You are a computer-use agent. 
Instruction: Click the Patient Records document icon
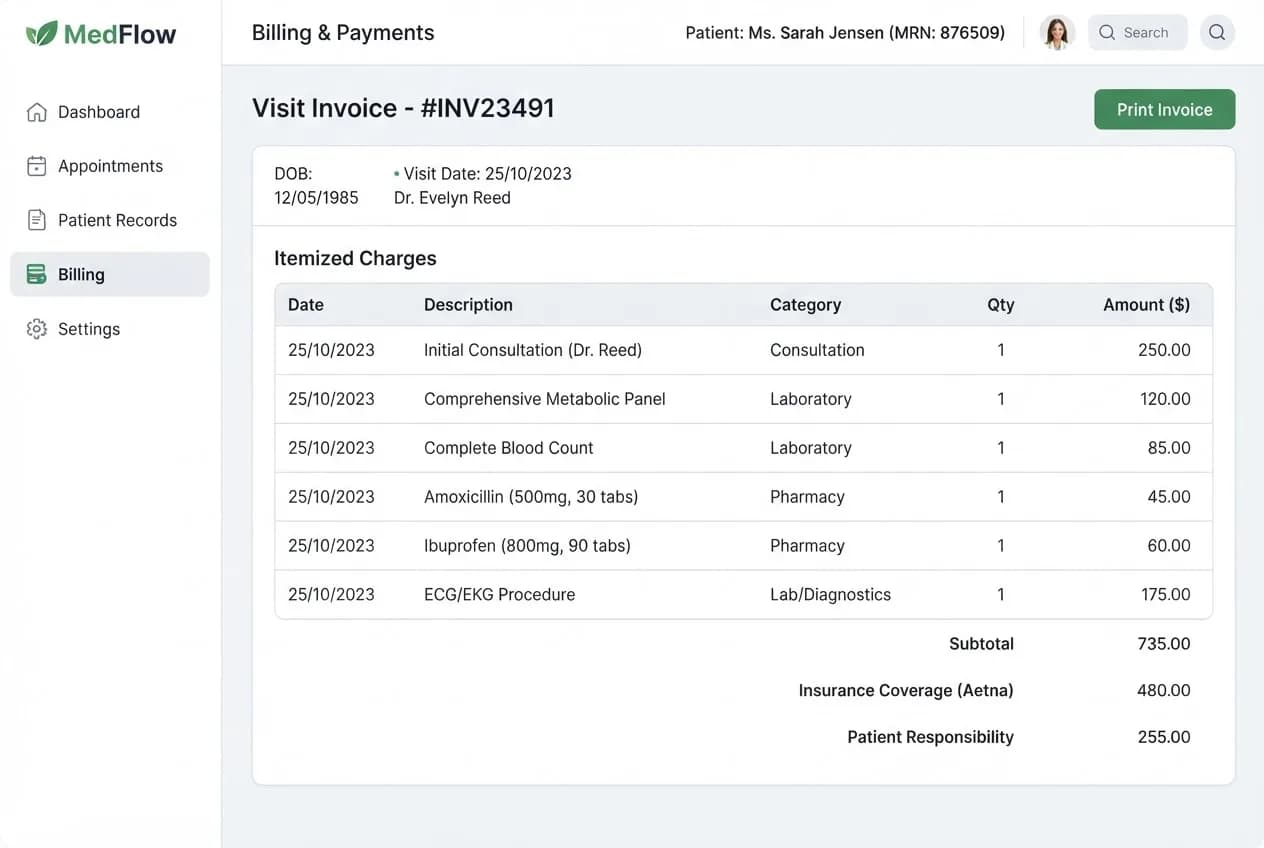[37, 220]
